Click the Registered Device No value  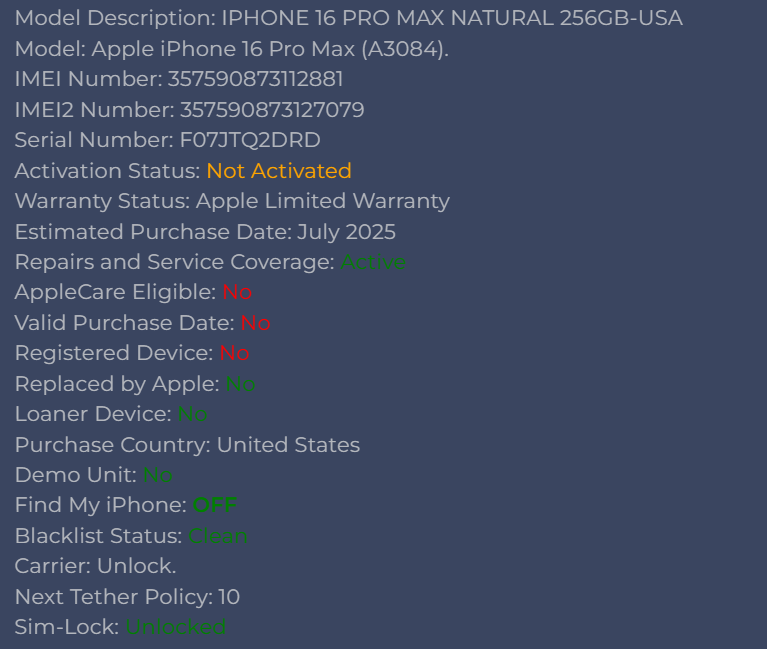click(x=235, y=353)
